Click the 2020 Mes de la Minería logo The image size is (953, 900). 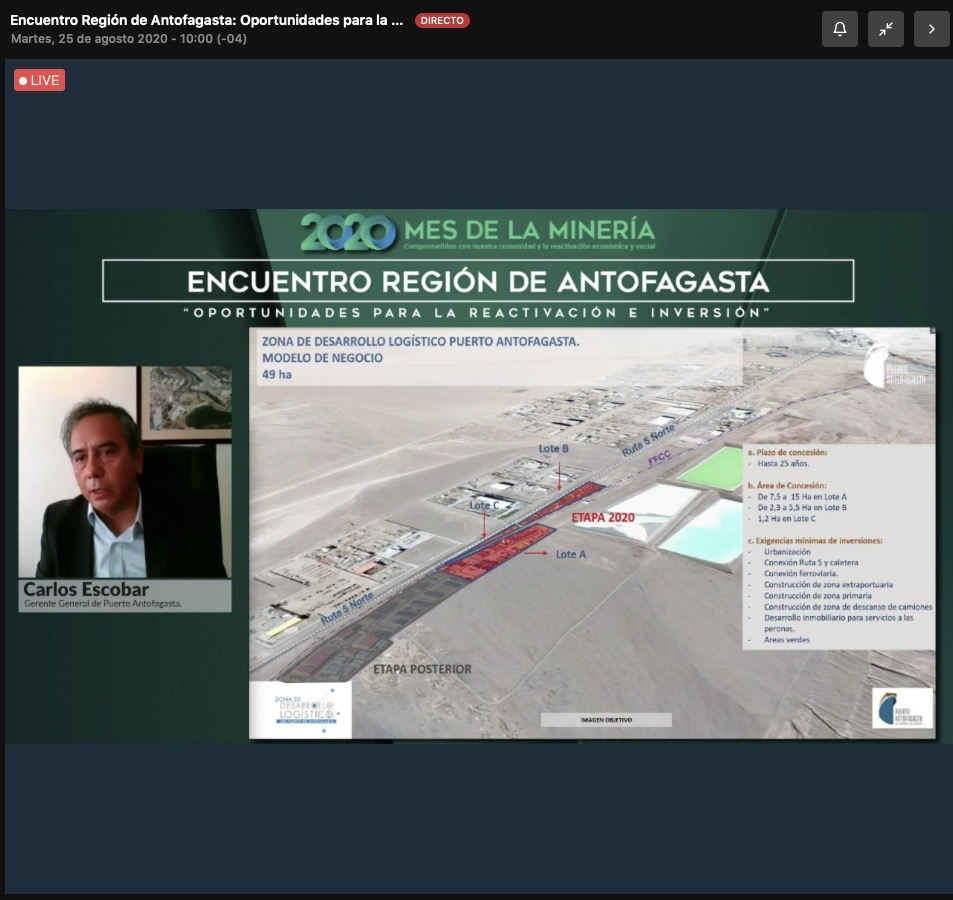(478, 232)
